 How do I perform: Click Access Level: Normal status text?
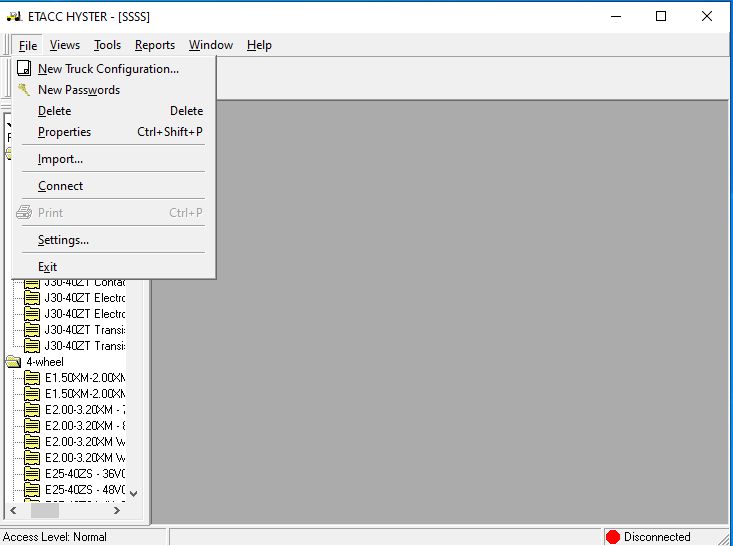point(55,537)
